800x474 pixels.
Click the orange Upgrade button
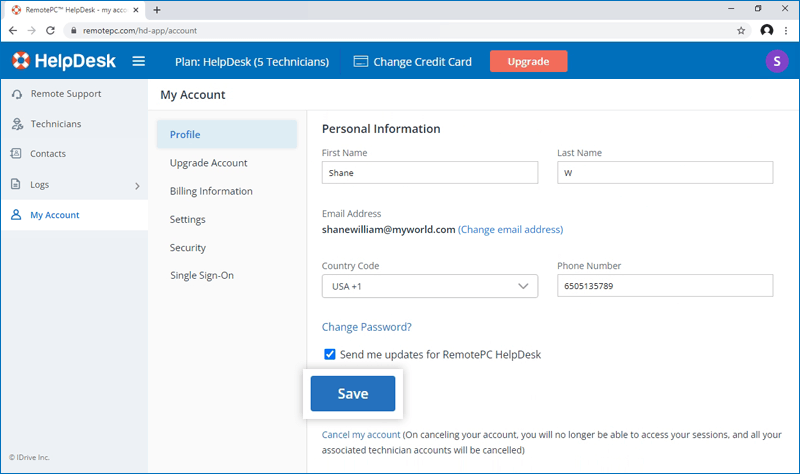[528, 62]
